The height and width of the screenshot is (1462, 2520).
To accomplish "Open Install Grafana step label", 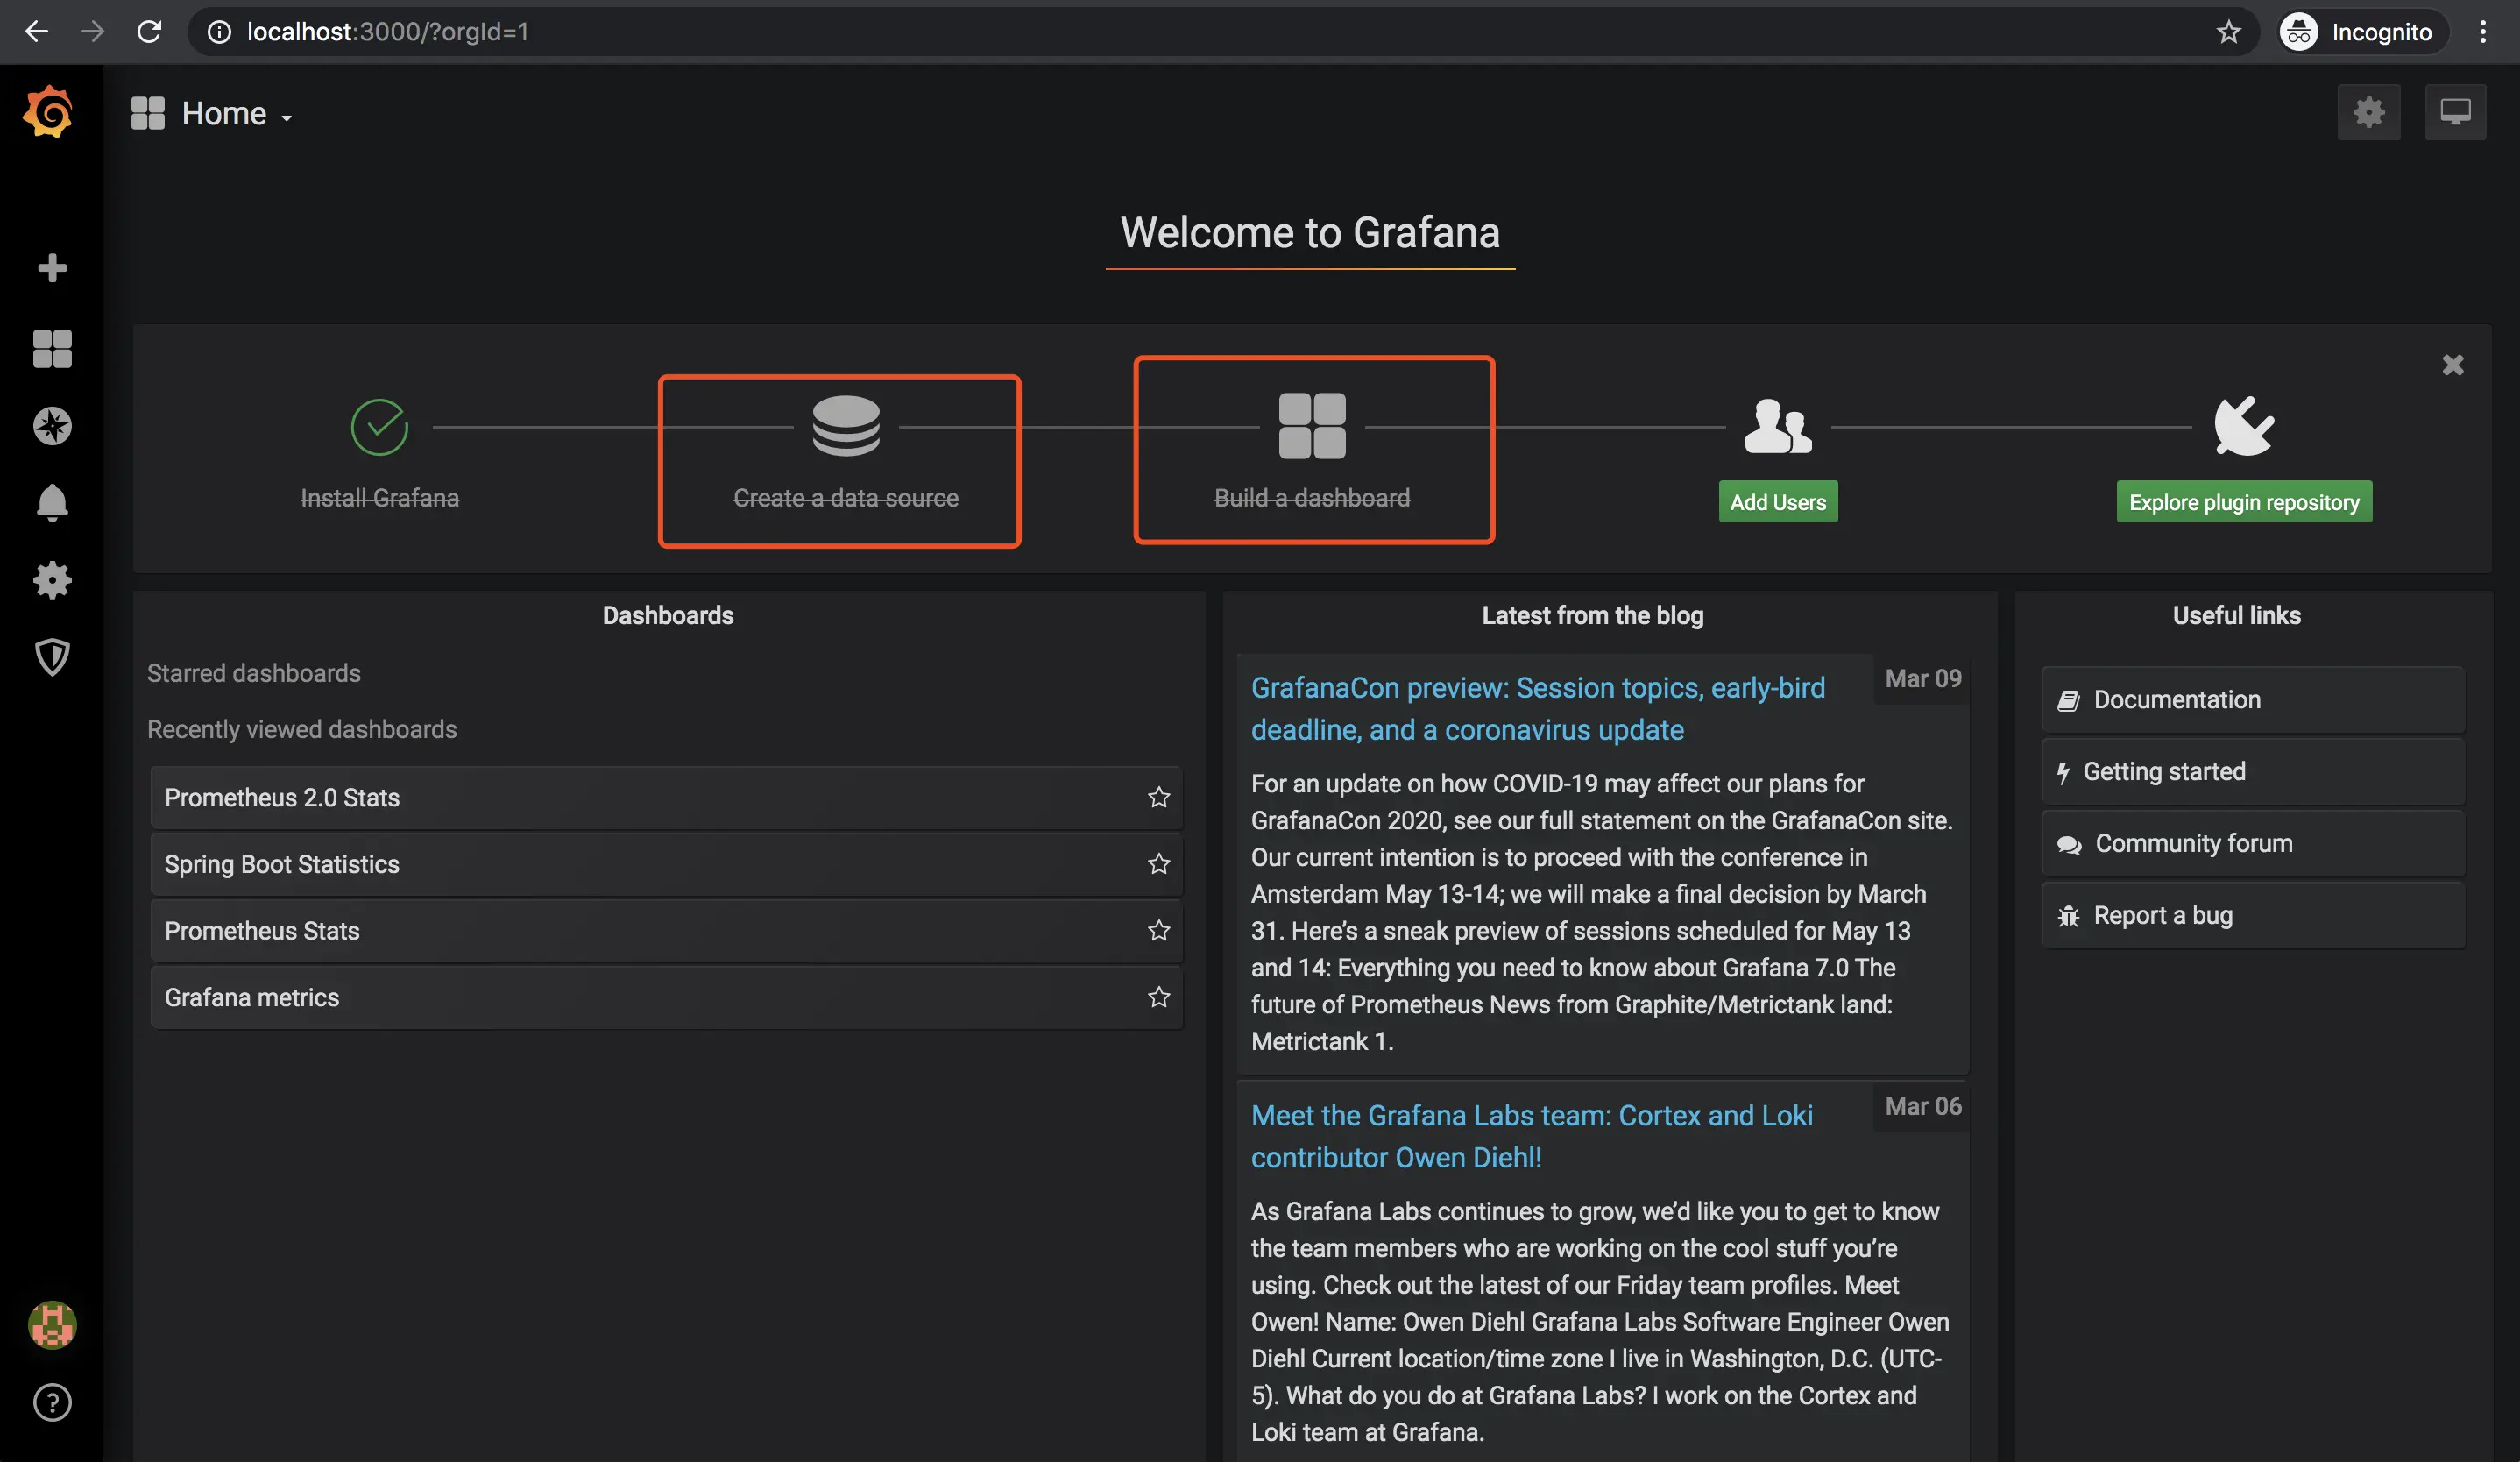I will click(x=379, y=498).
